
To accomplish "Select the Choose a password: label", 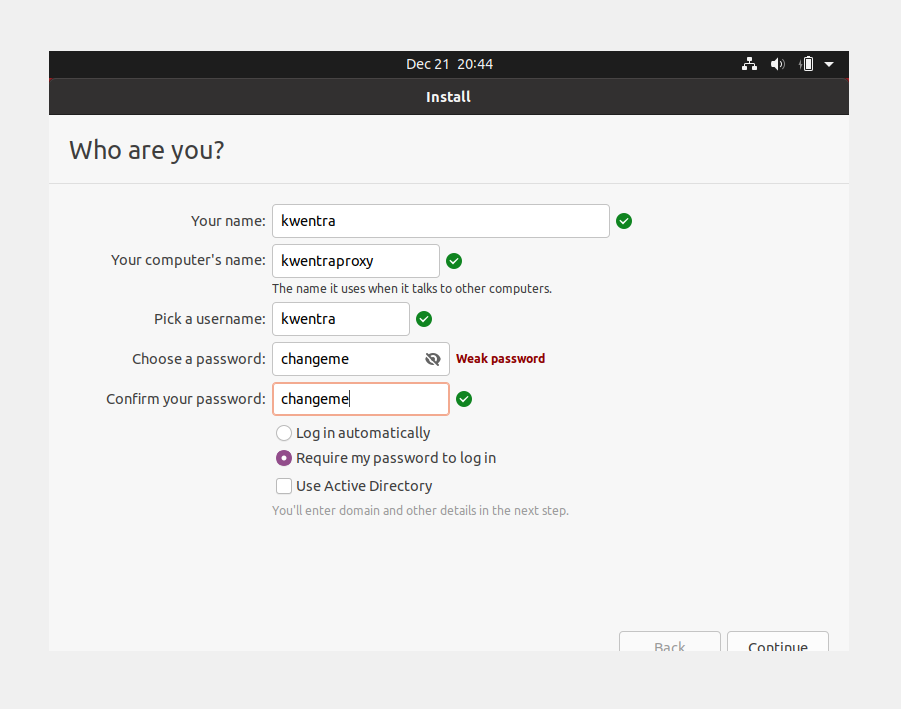I will coord(199,359).
